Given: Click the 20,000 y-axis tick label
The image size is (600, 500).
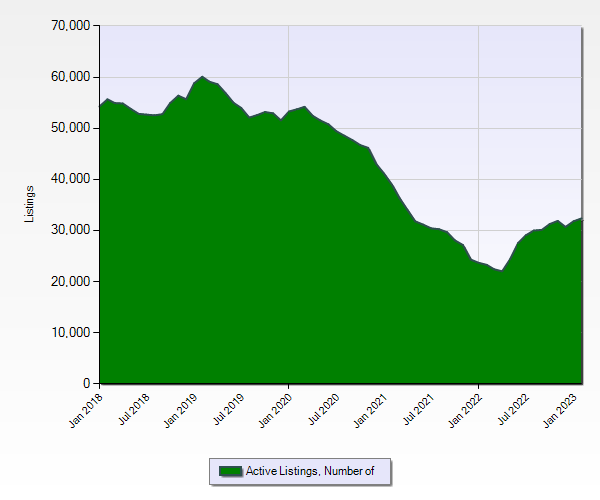Looking at the screenshot, I should click(69, 281).
